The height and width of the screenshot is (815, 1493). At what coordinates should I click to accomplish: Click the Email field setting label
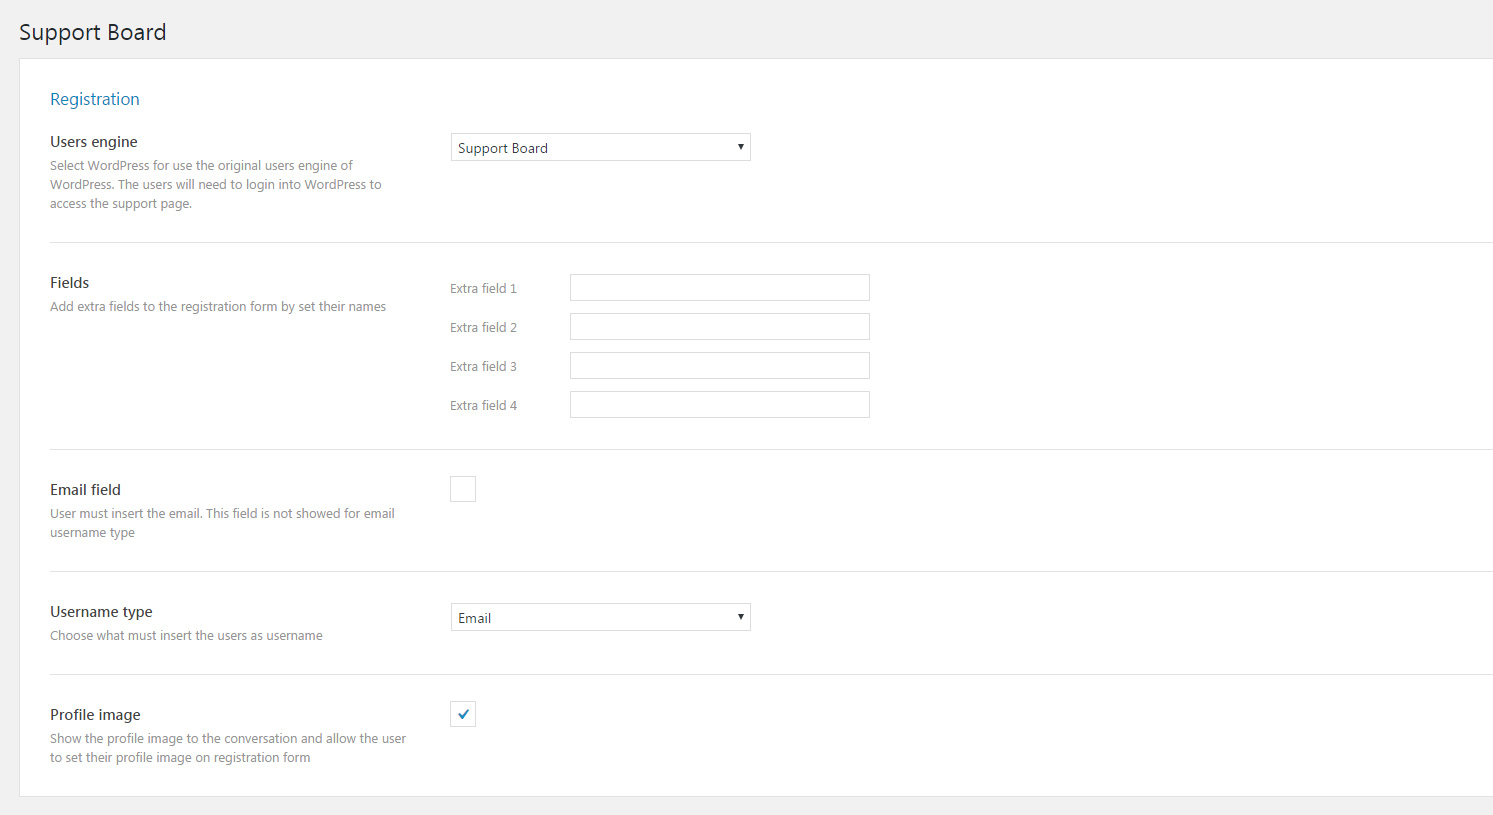click(85, 490)
